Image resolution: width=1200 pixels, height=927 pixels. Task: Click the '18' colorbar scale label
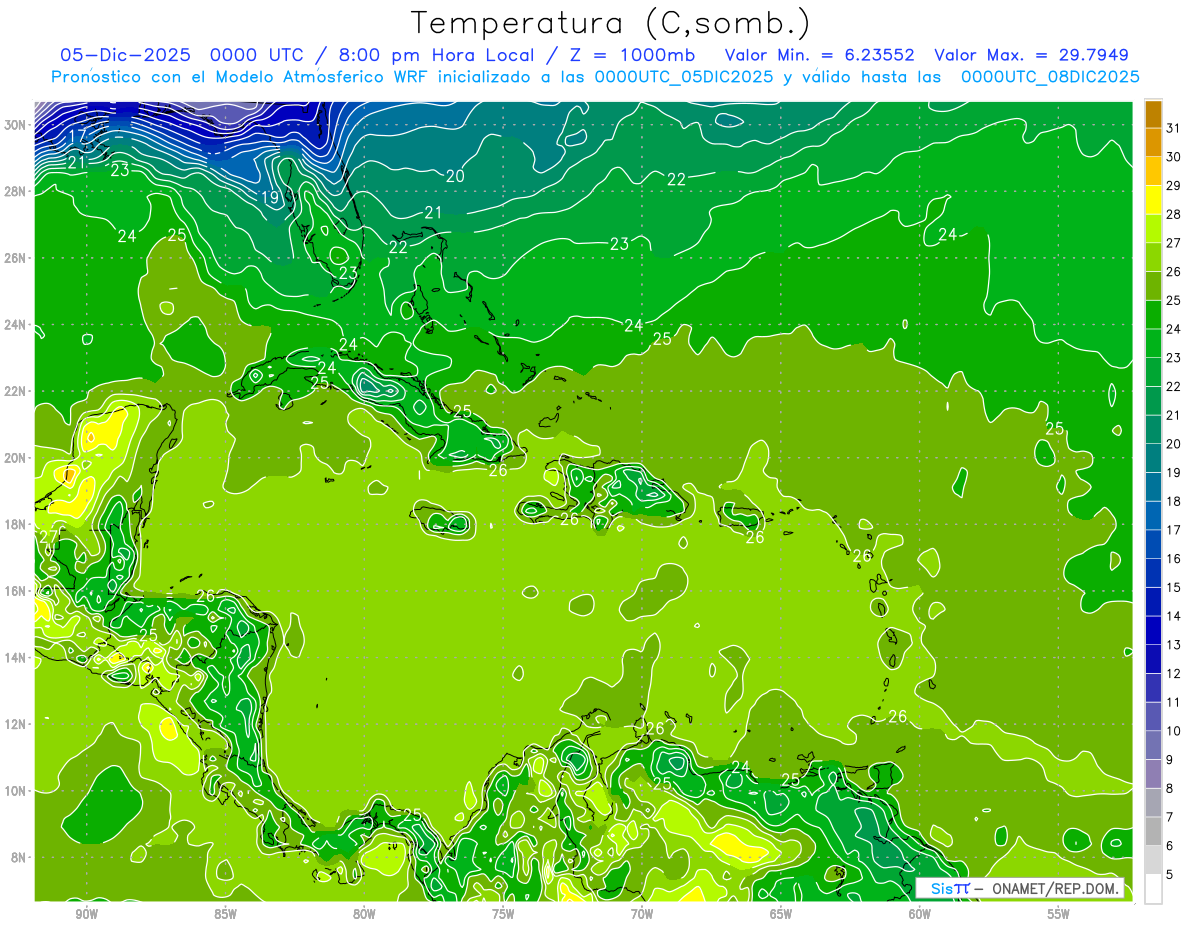point(1174,501)
